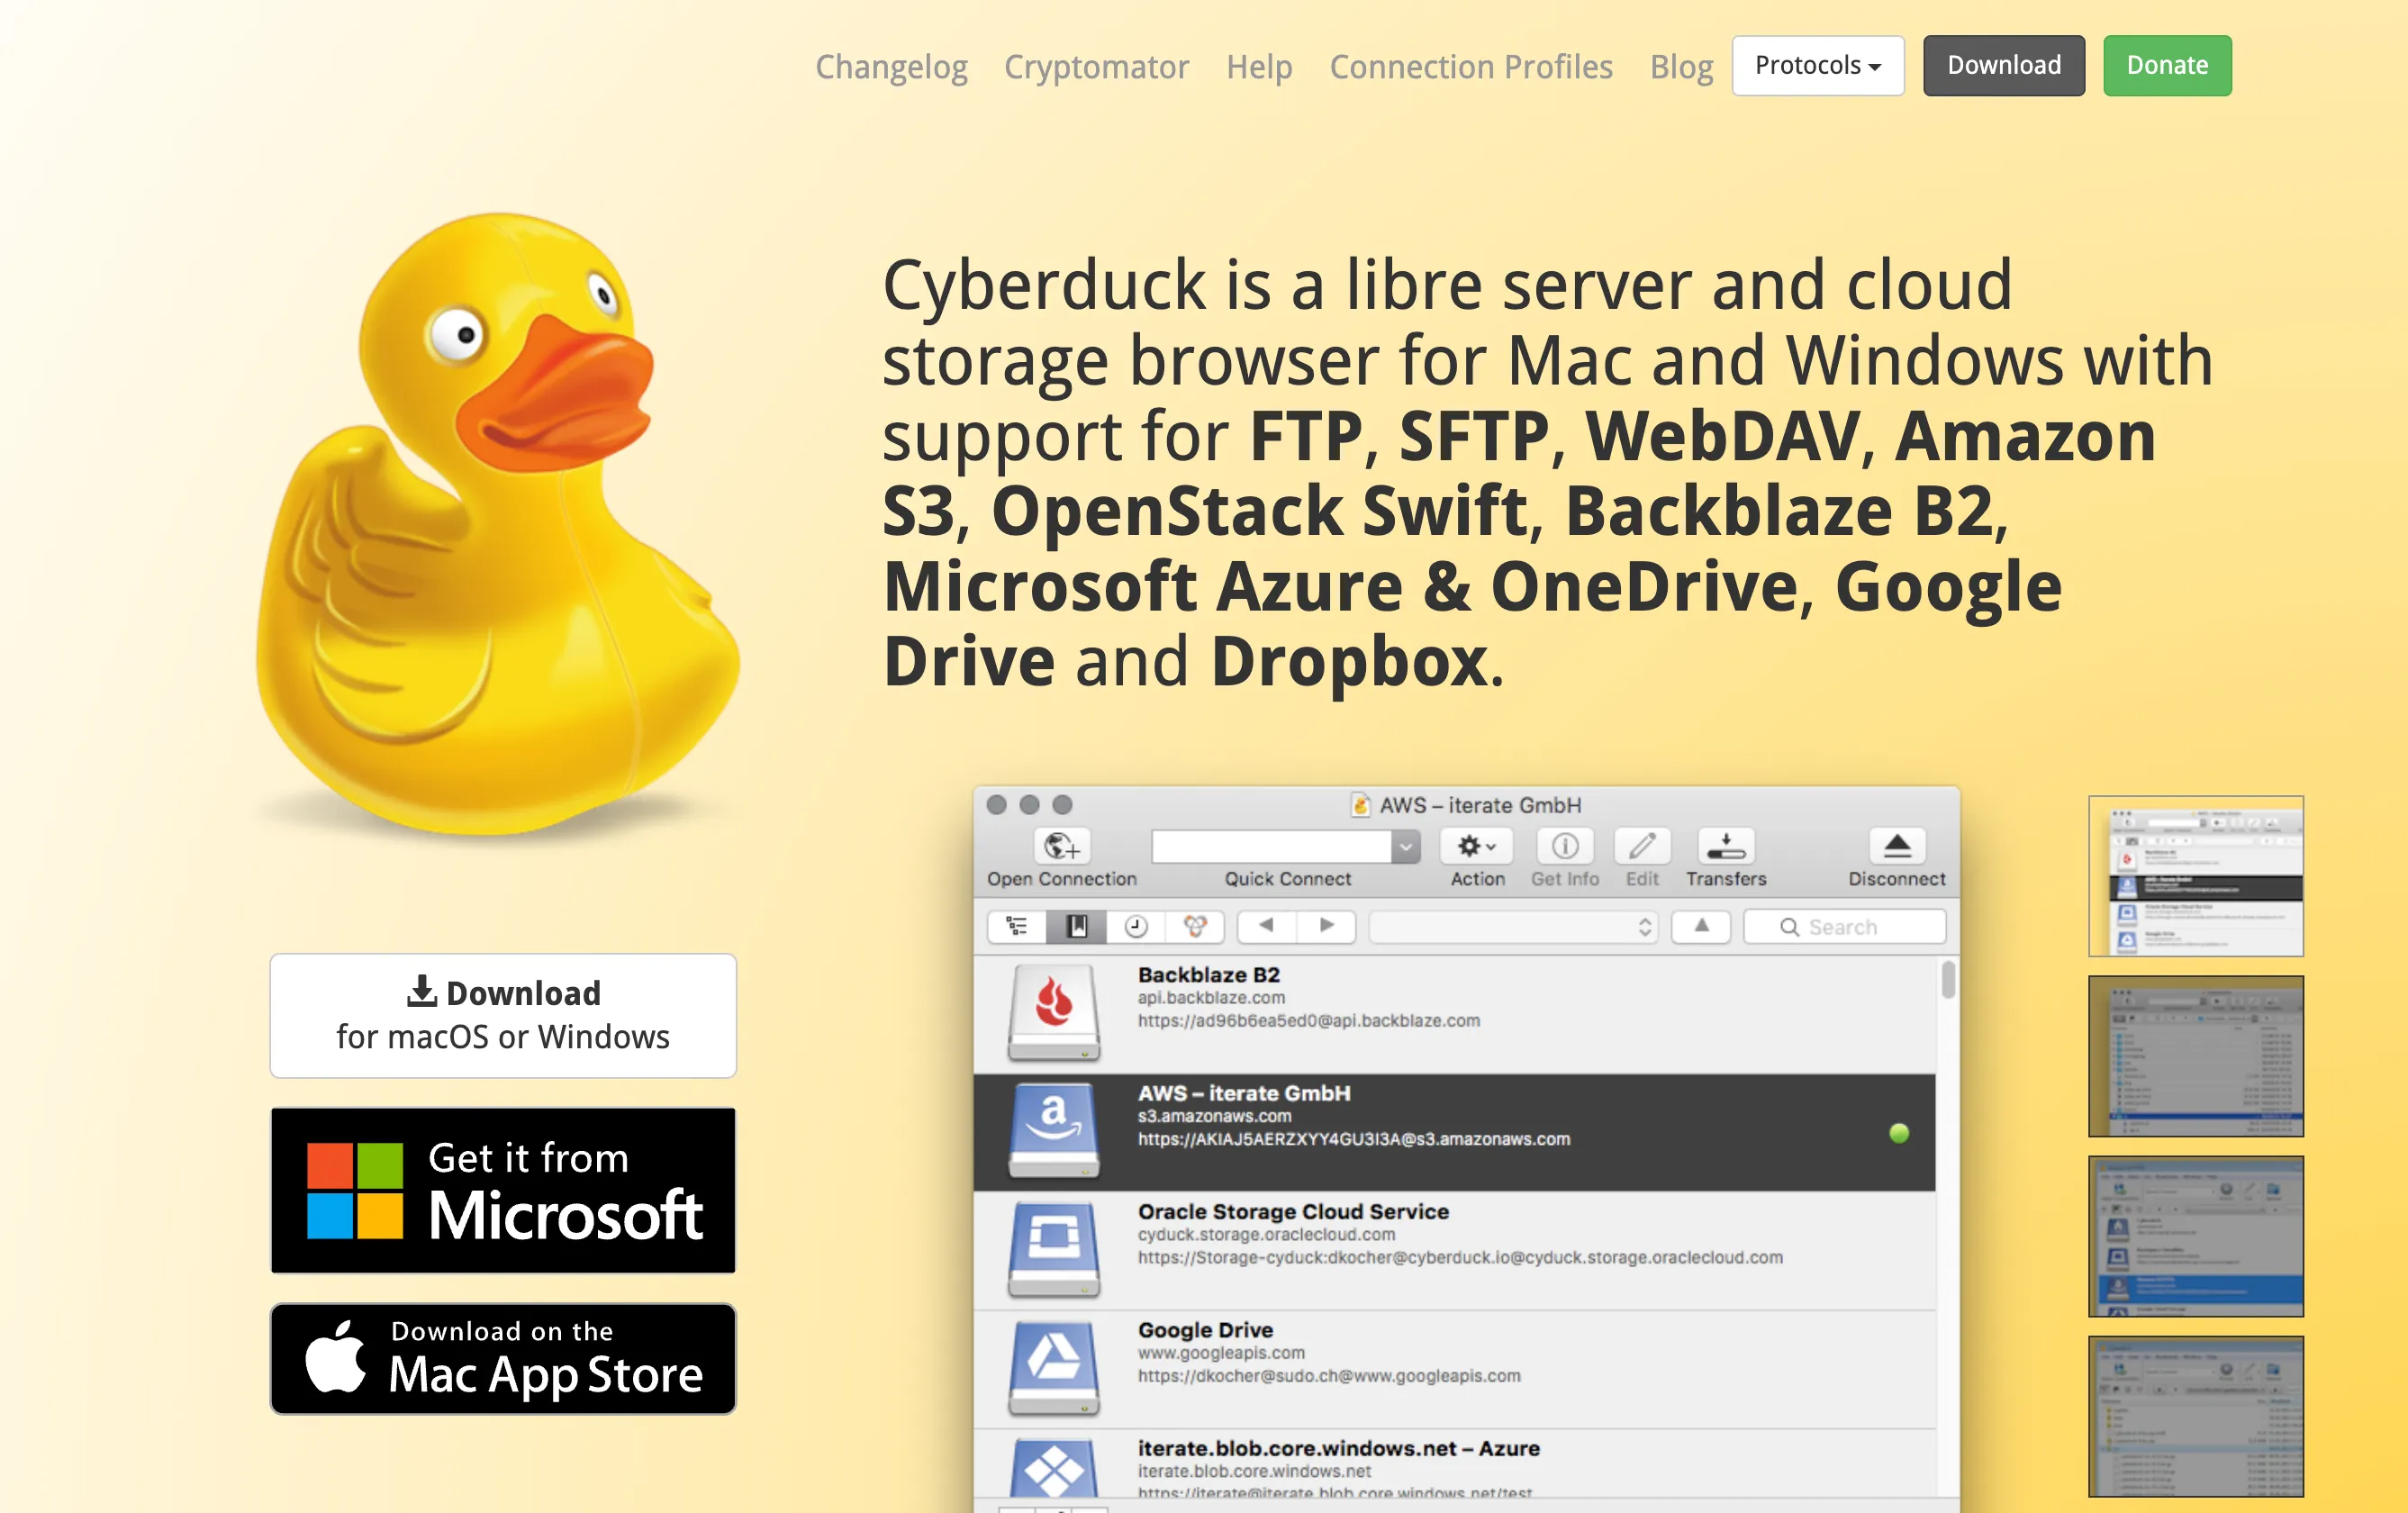Open the Transfers icon
Screen dimensions: 2408x1513
click(x=1725, y=846)
